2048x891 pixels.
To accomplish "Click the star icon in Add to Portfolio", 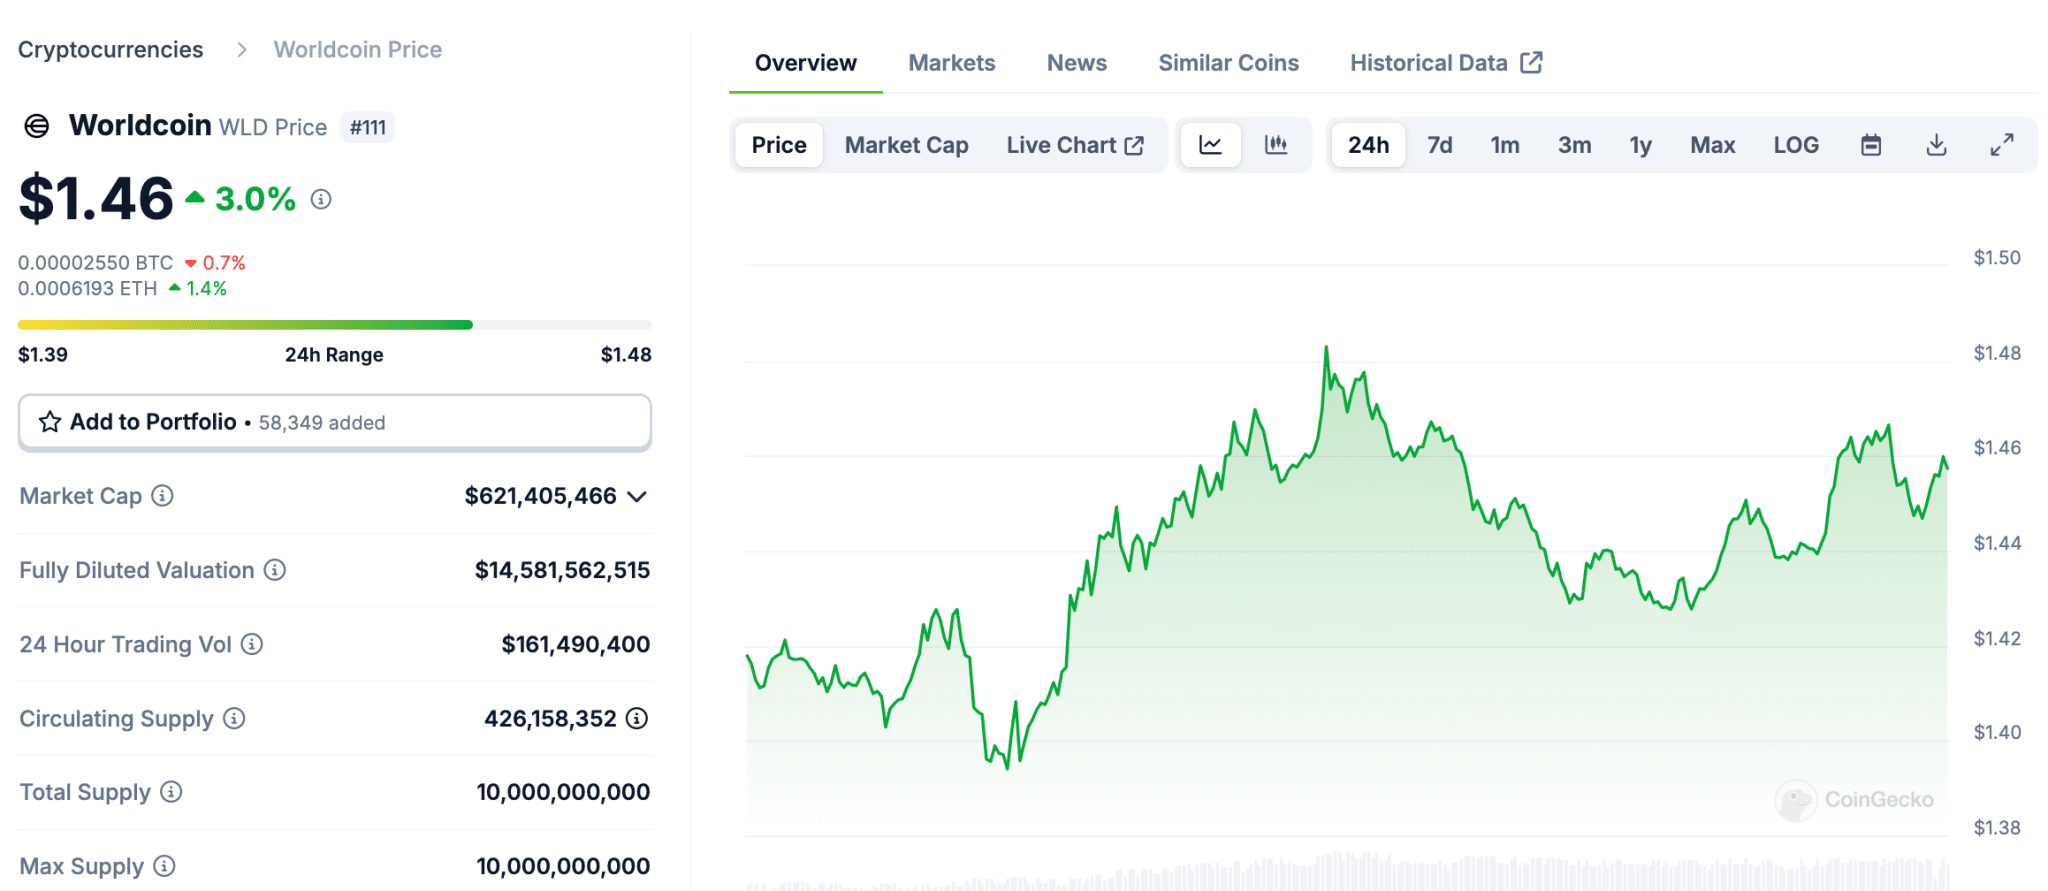I will click(x=50, y=422).
